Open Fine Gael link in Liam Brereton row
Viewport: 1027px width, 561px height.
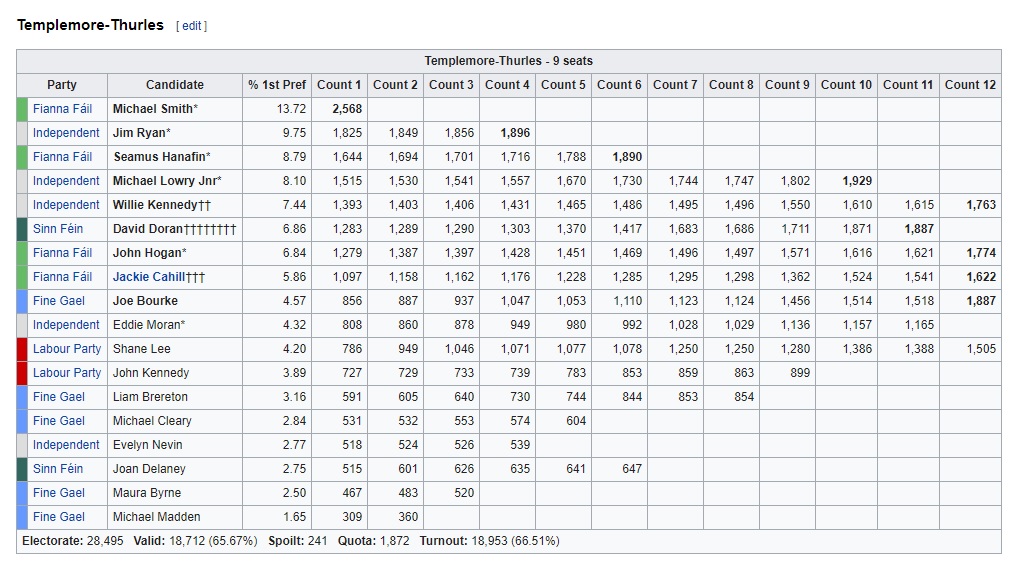(59, 397)
